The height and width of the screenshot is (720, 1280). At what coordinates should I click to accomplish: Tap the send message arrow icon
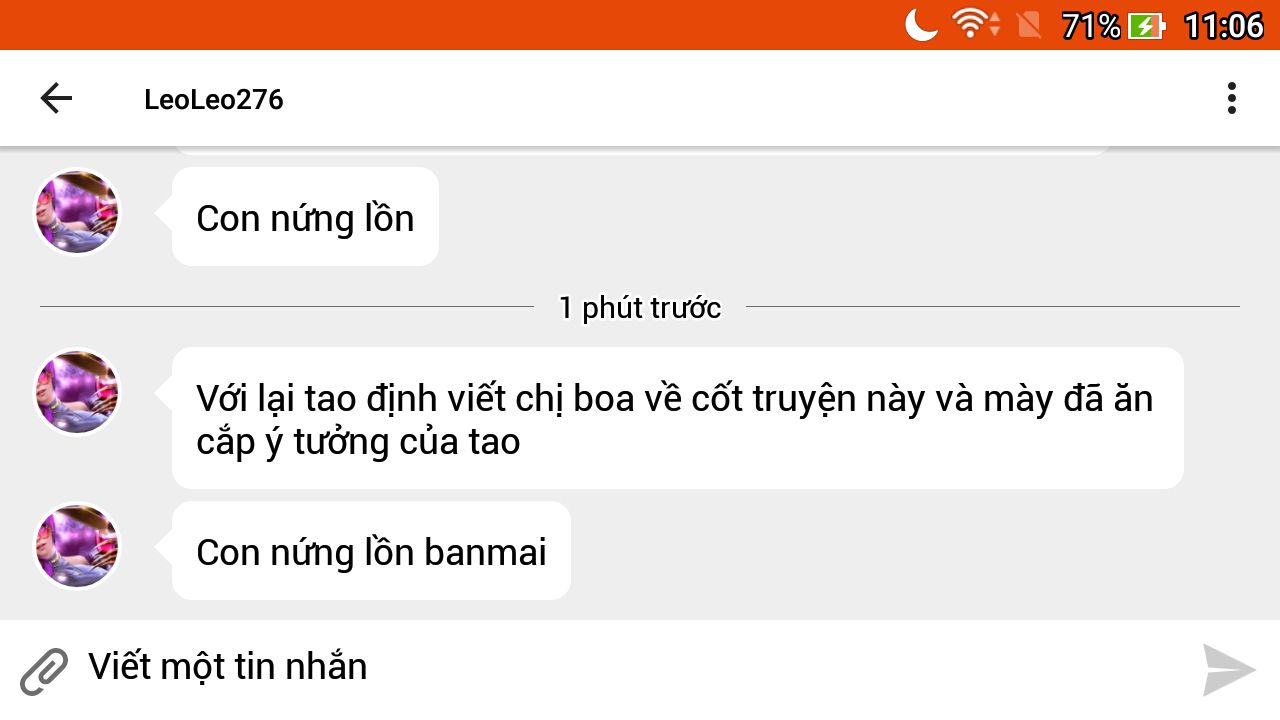coord(1229,670)
